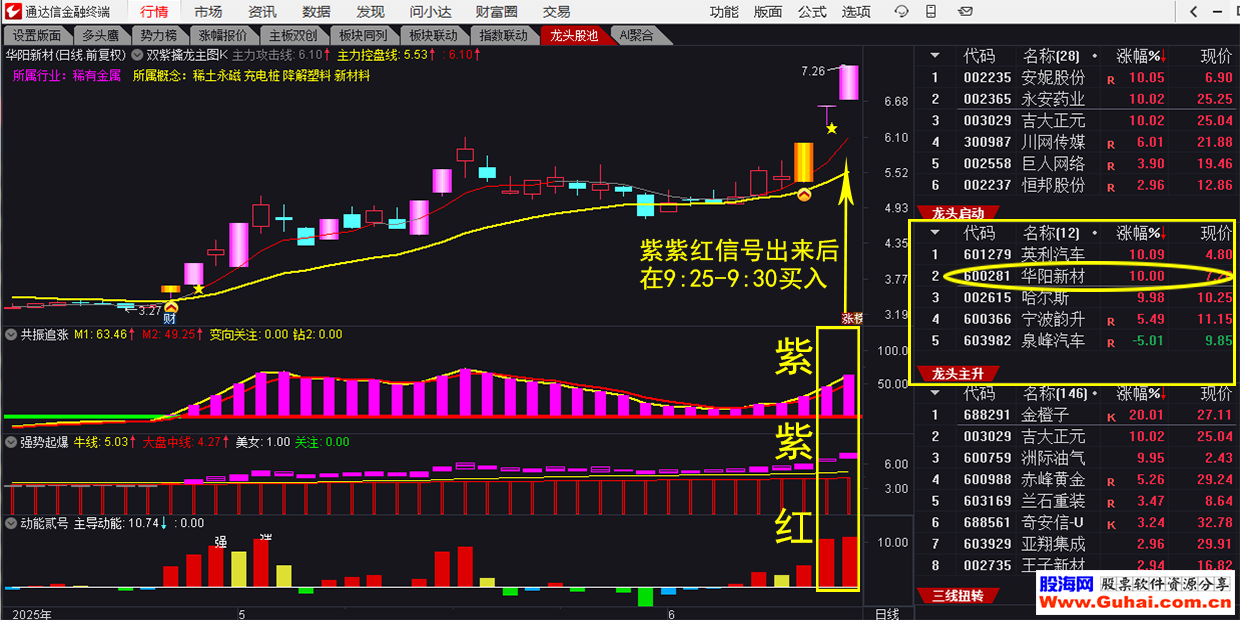Expand dropdown arrow in top stock list header
The width and height of the screenshot is (1240, 620).
[x=935, y=55]
